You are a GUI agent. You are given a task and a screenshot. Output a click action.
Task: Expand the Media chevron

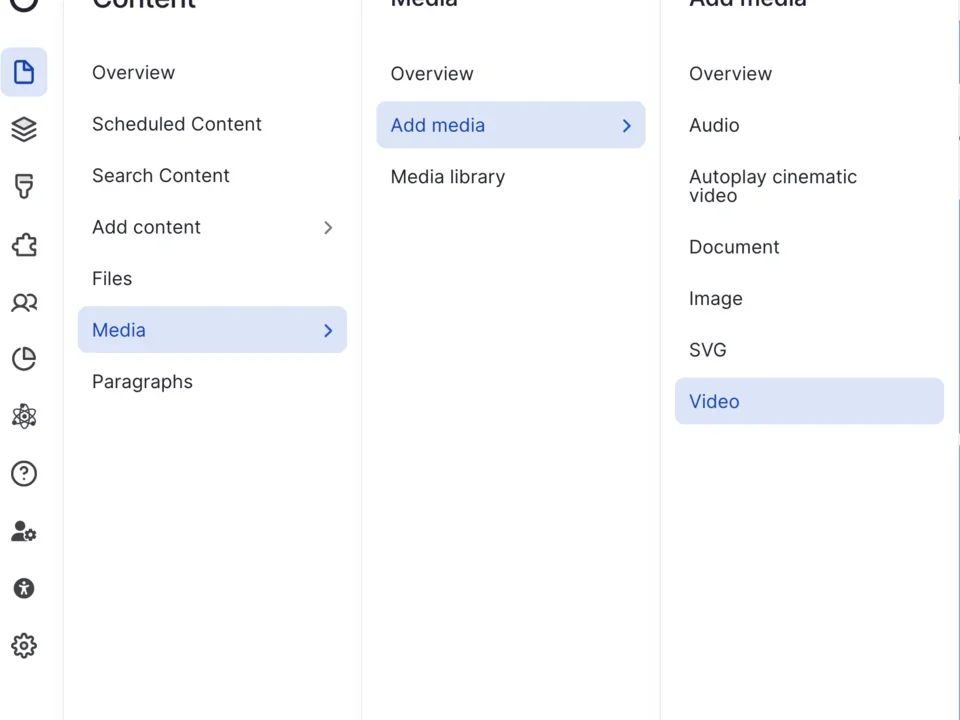point(328,330)
